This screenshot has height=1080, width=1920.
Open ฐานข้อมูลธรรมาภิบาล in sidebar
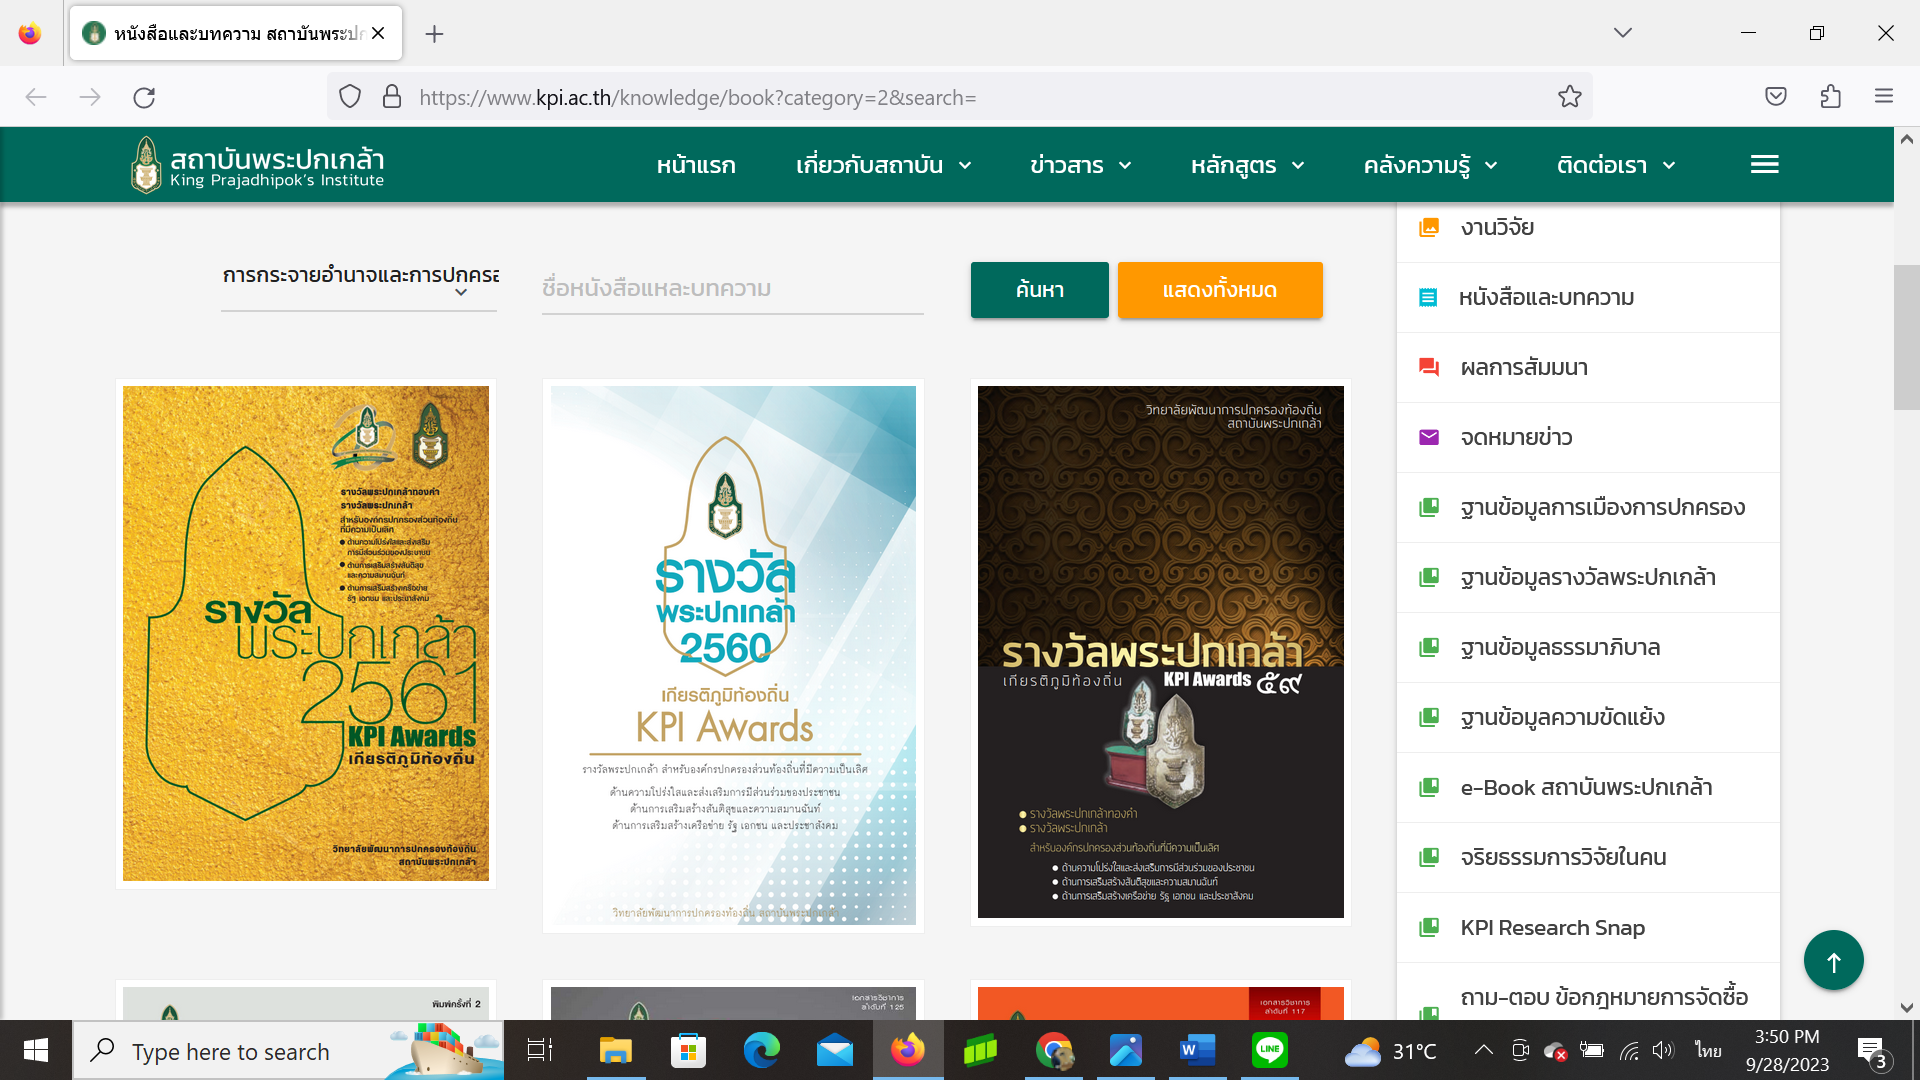point(1588,648)
